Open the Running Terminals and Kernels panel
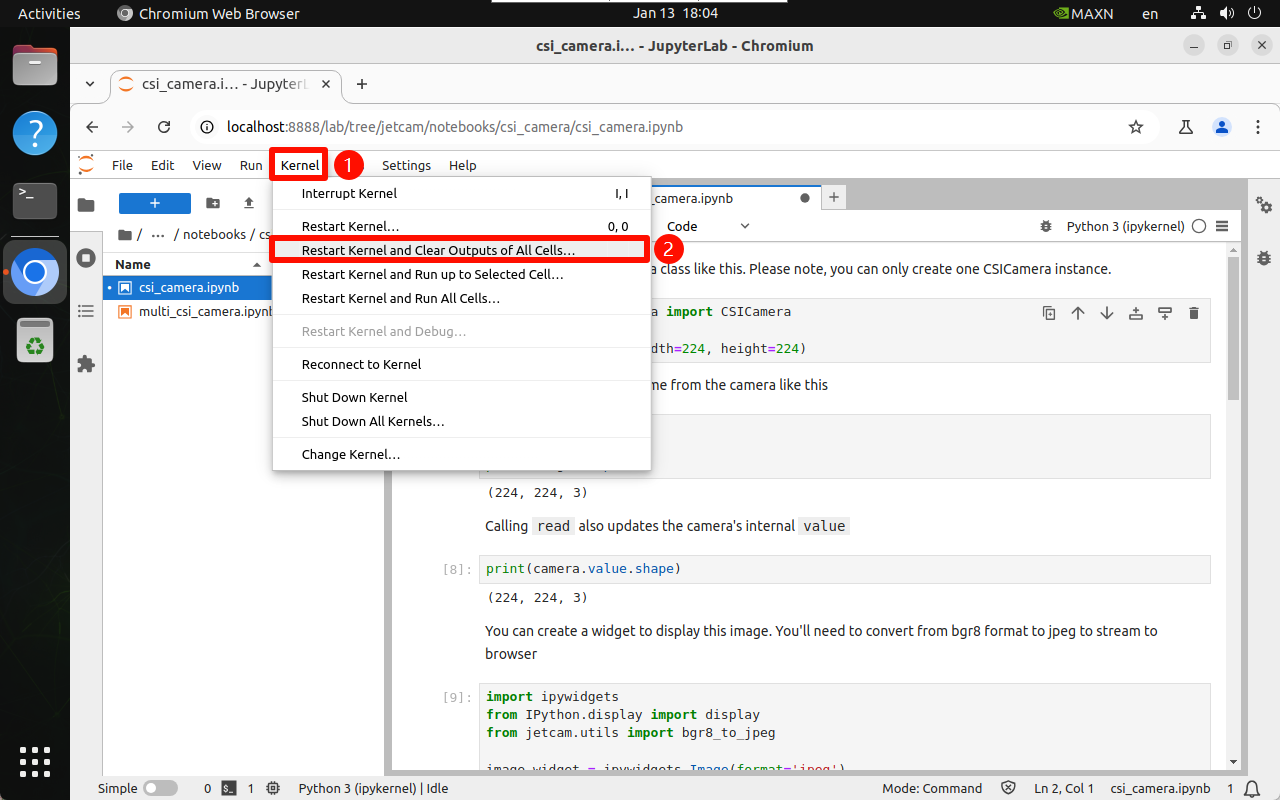This screenshot has width=1280, height=800. tap(86, 258)
